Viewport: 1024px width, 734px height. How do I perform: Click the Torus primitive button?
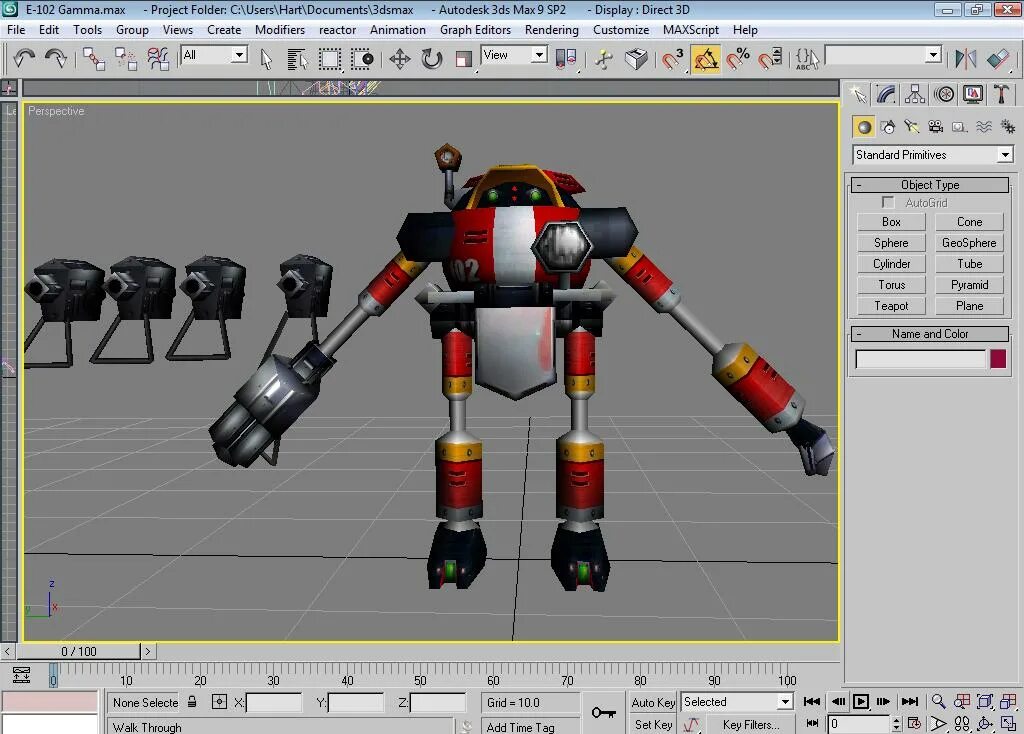891,285
